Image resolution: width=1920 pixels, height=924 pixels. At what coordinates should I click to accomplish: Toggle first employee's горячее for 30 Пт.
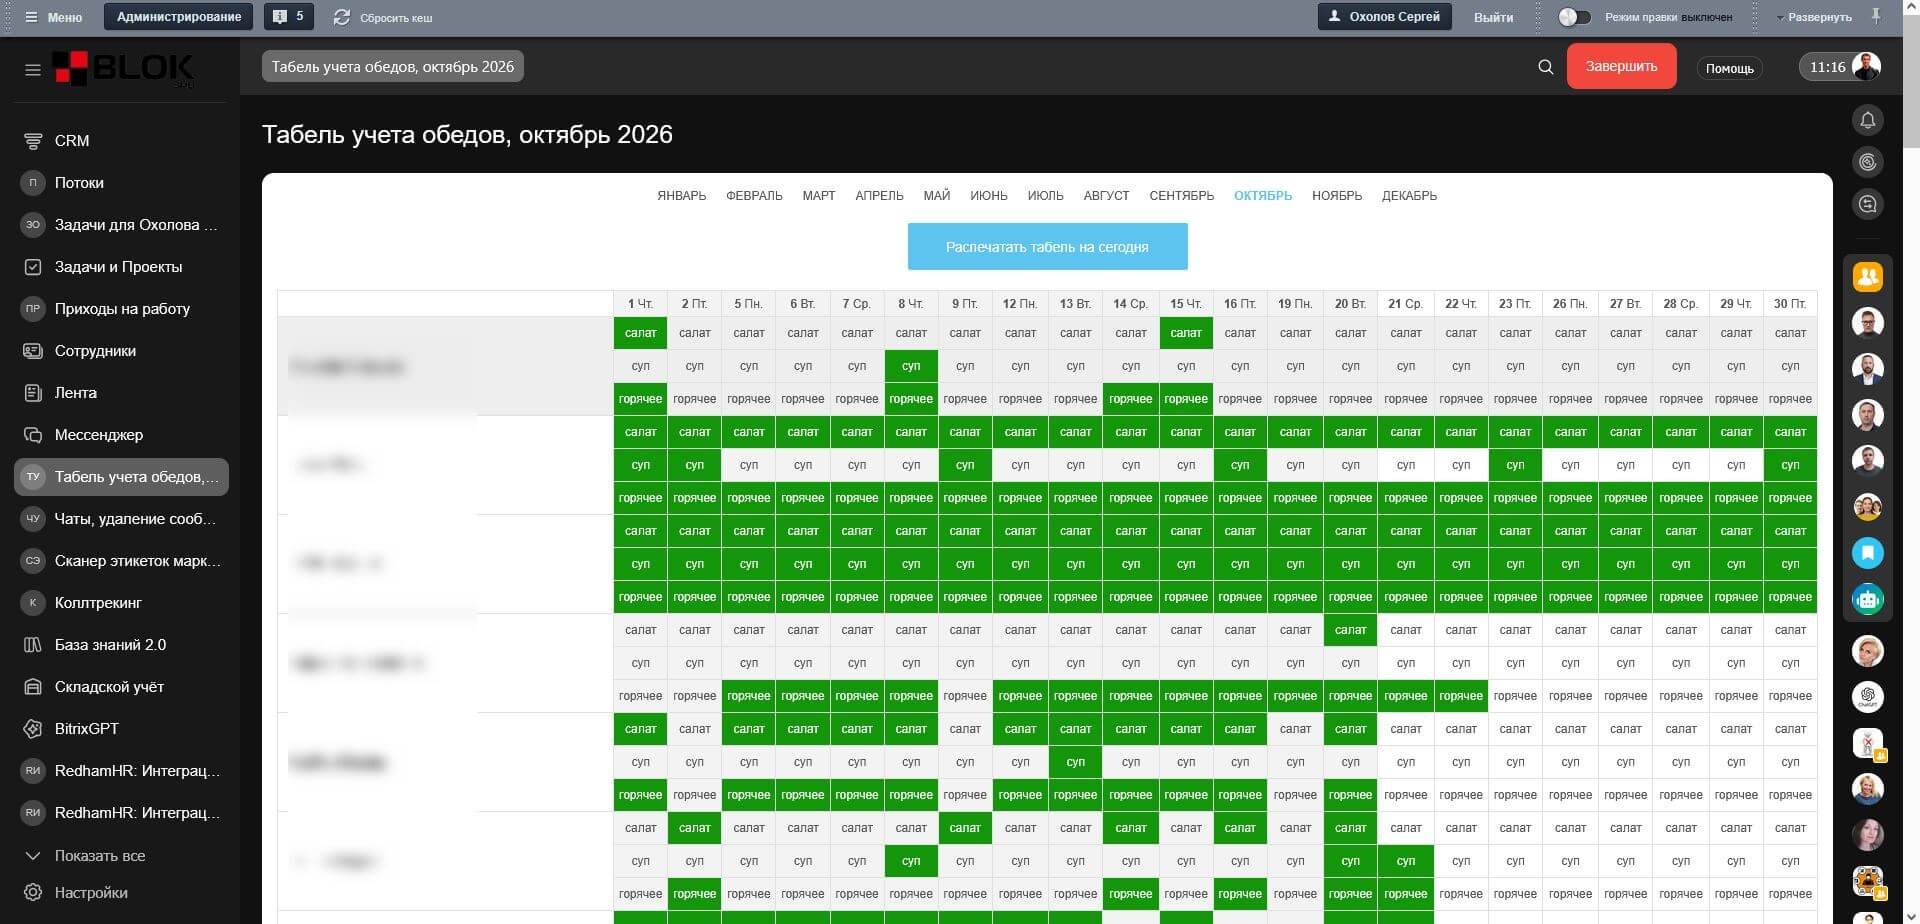1790,399
